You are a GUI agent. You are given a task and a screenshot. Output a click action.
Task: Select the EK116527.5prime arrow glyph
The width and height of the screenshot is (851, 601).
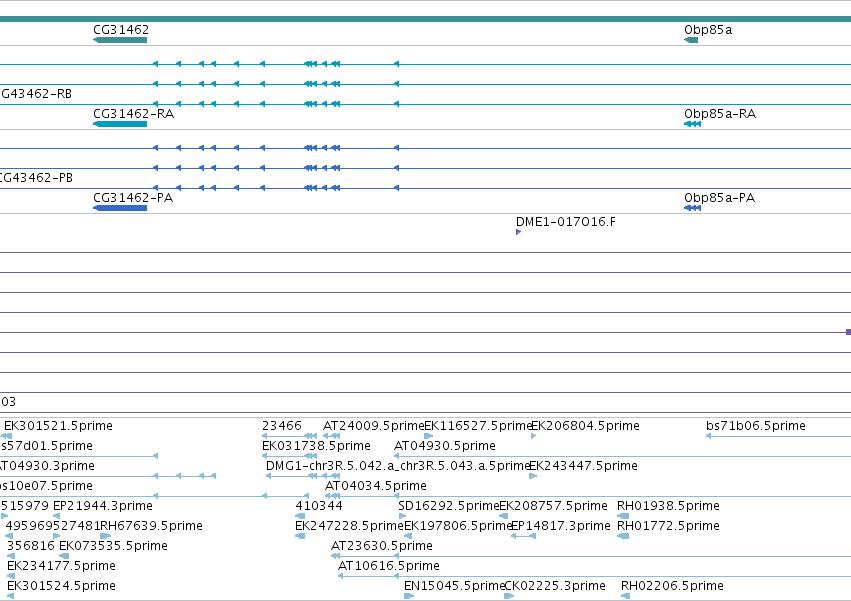tap(428, 436)
